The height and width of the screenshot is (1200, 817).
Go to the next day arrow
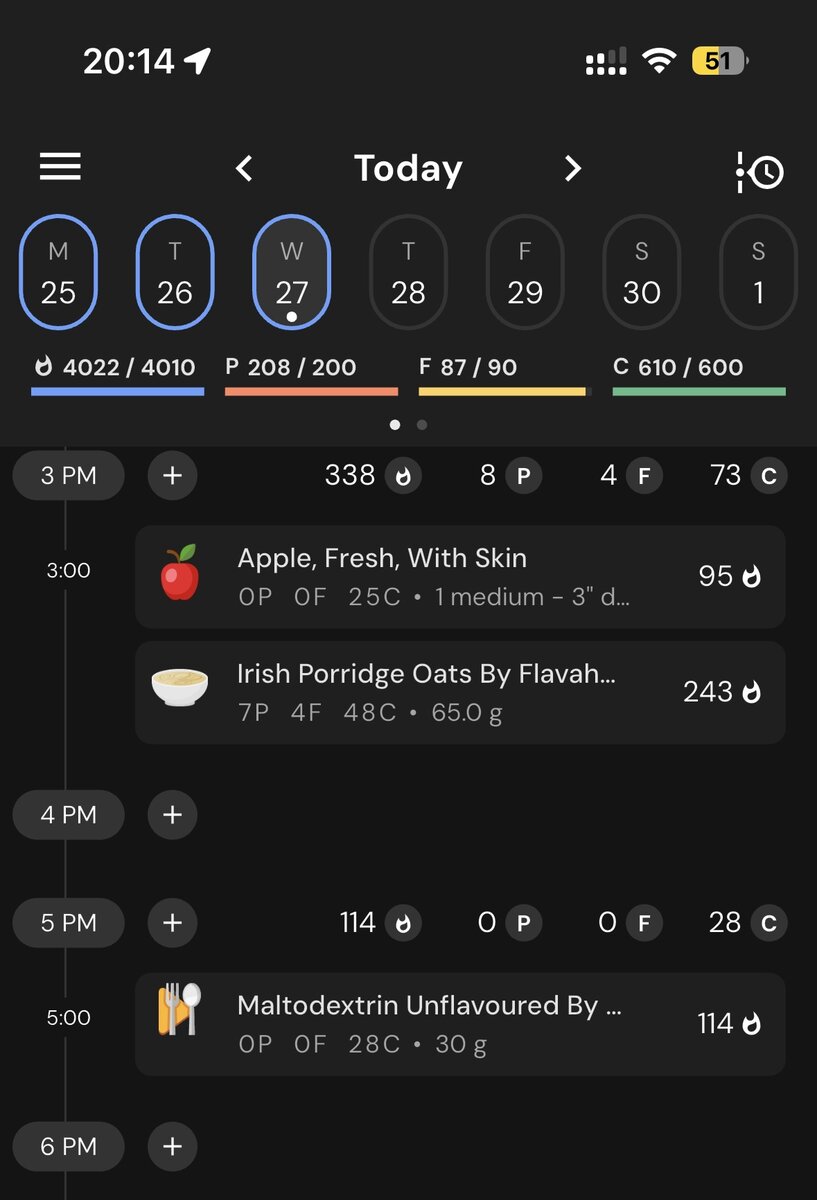tap(572, 168)
